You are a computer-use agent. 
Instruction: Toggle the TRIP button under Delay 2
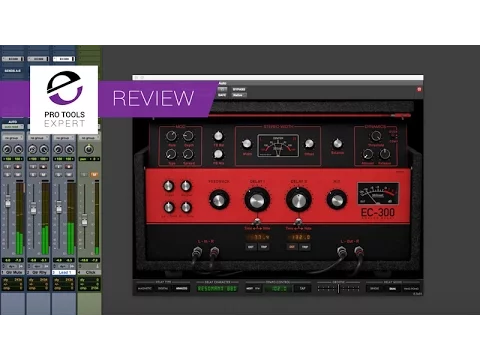305,247
